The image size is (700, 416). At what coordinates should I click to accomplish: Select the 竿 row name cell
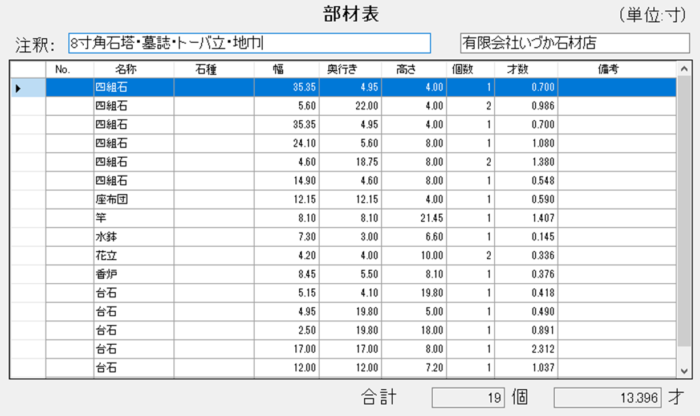[133, 218]
